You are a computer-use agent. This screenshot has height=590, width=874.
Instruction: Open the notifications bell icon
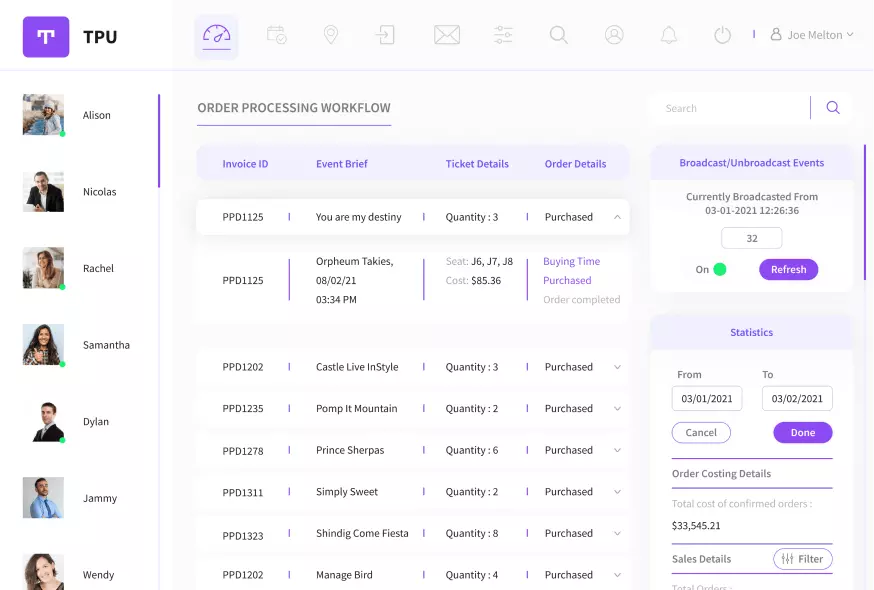click(x=668, y=35)
